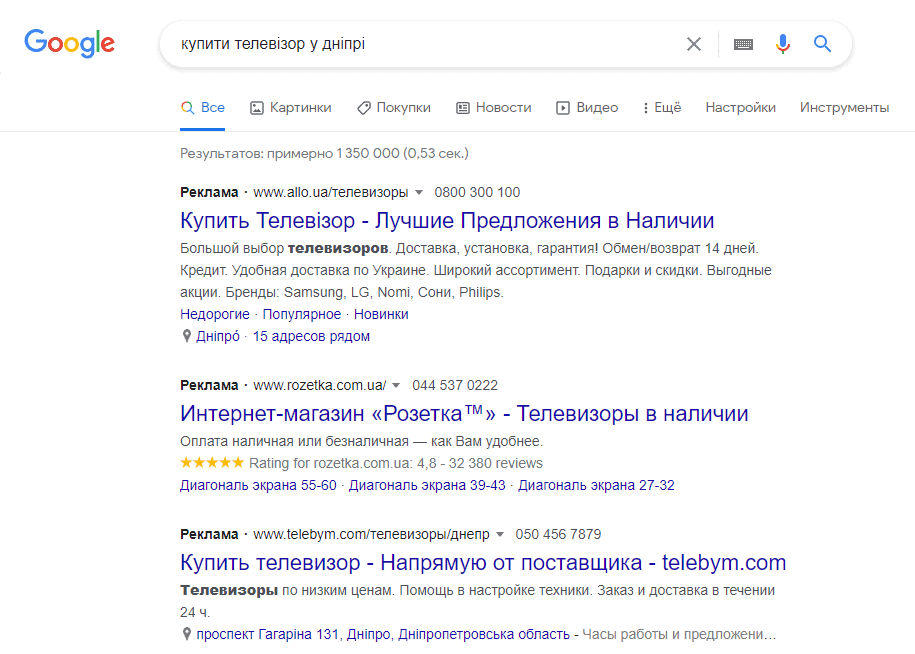This screenshot has width=915, height=654.
Task: Open 'Купить телевизор - Напрямую от поставщика' ad
Action: [483, 563]
